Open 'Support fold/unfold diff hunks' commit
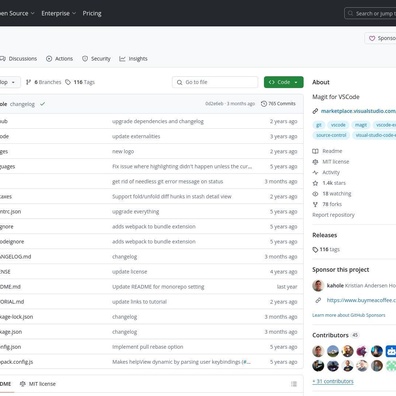Viewport: 396px width, 396px height. click(172, 196)
